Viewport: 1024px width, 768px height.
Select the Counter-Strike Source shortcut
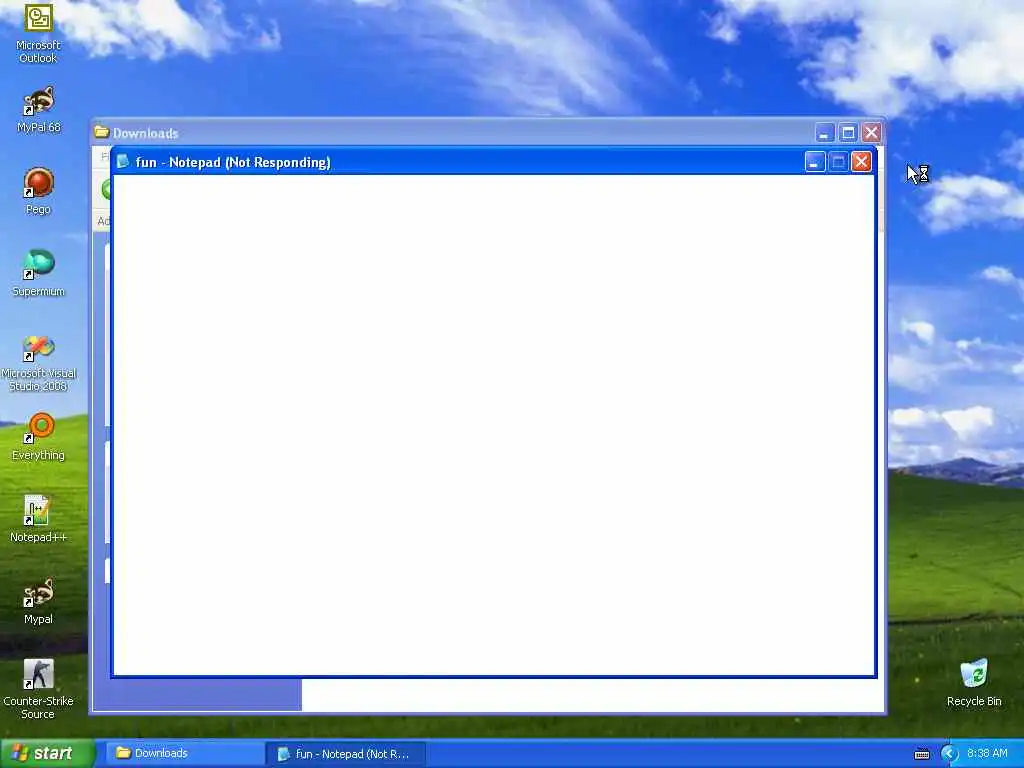(x=38, y=690)
